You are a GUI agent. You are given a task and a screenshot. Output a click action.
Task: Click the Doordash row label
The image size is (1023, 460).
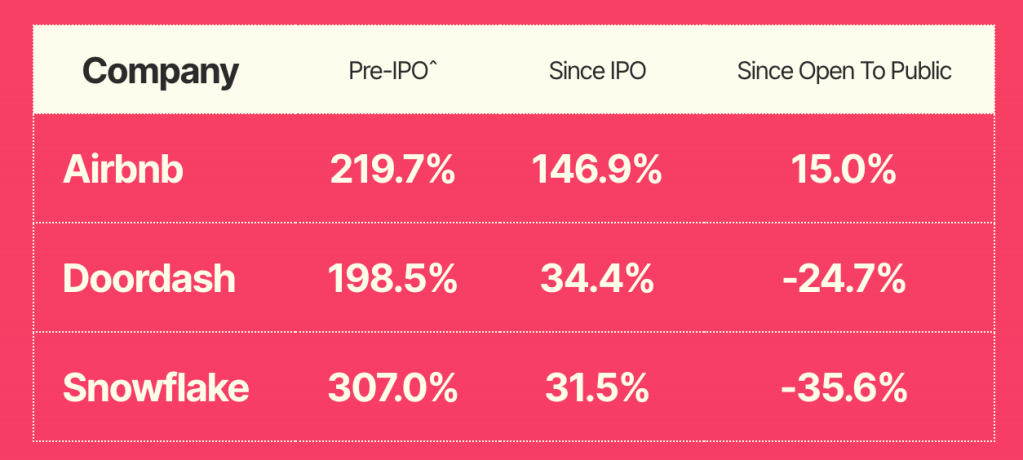tap(149, 279)
